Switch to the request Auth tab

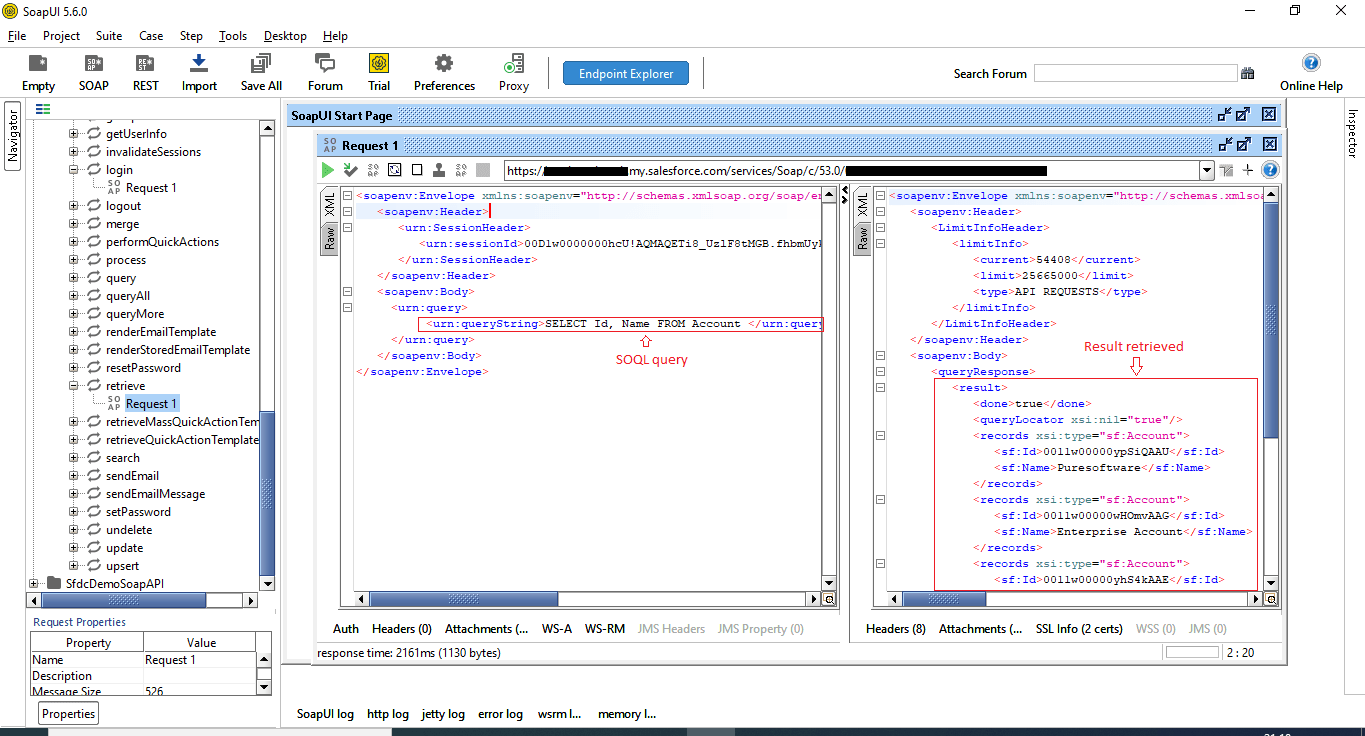pos(346,629)
